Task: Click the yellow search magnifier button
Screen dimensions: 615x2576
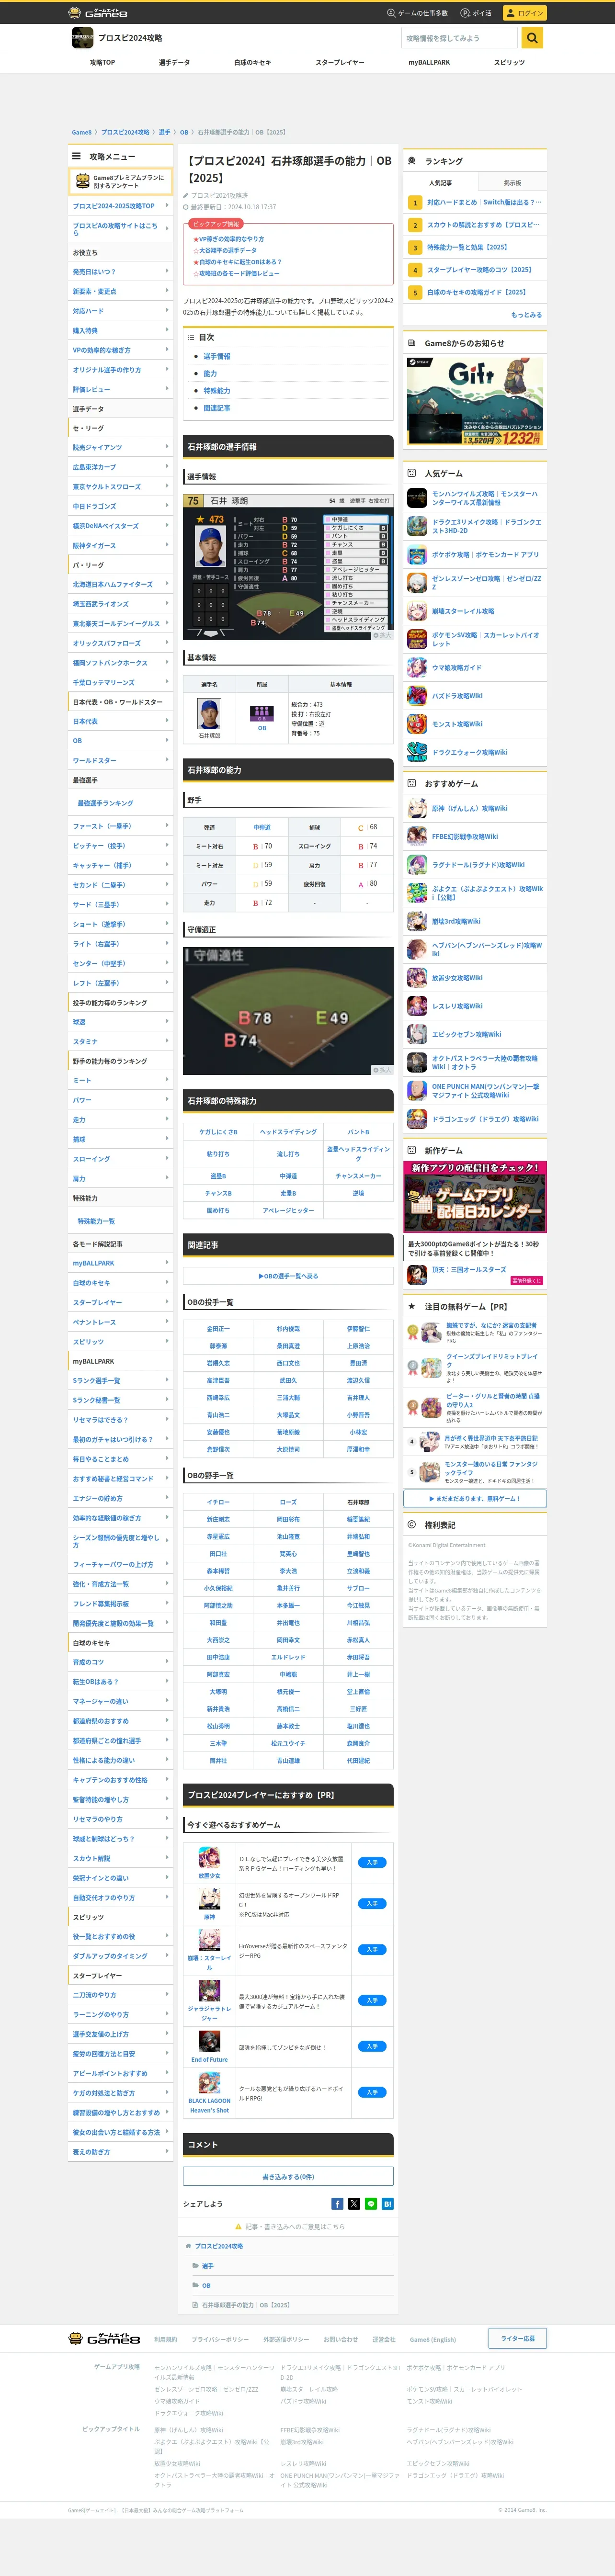Action: coord(532,38)
